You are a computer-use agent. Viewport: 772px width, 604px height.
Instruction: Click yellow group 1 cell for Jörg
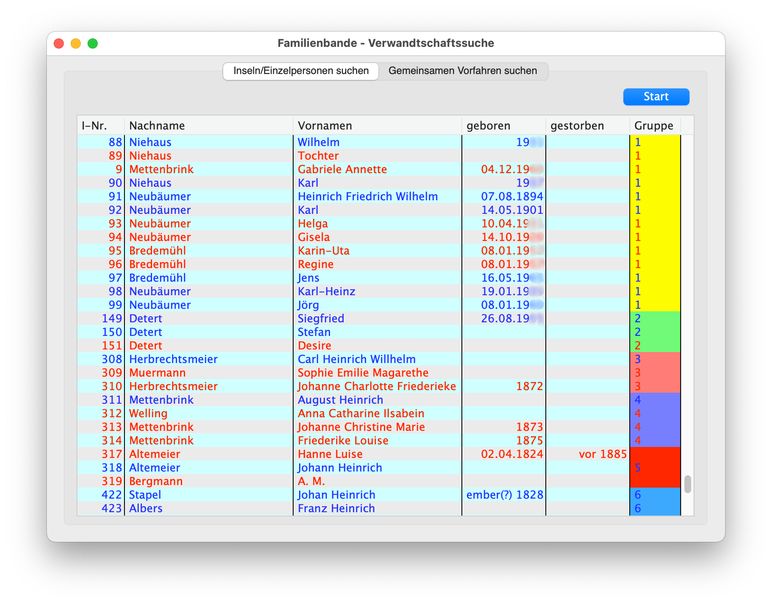click(655, 305)
